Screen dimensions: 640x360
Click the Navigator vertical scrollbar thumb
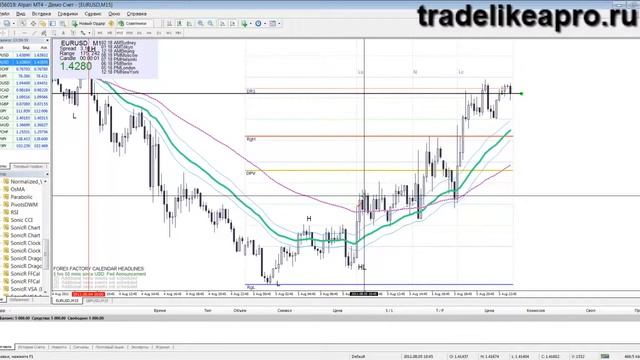46,253
